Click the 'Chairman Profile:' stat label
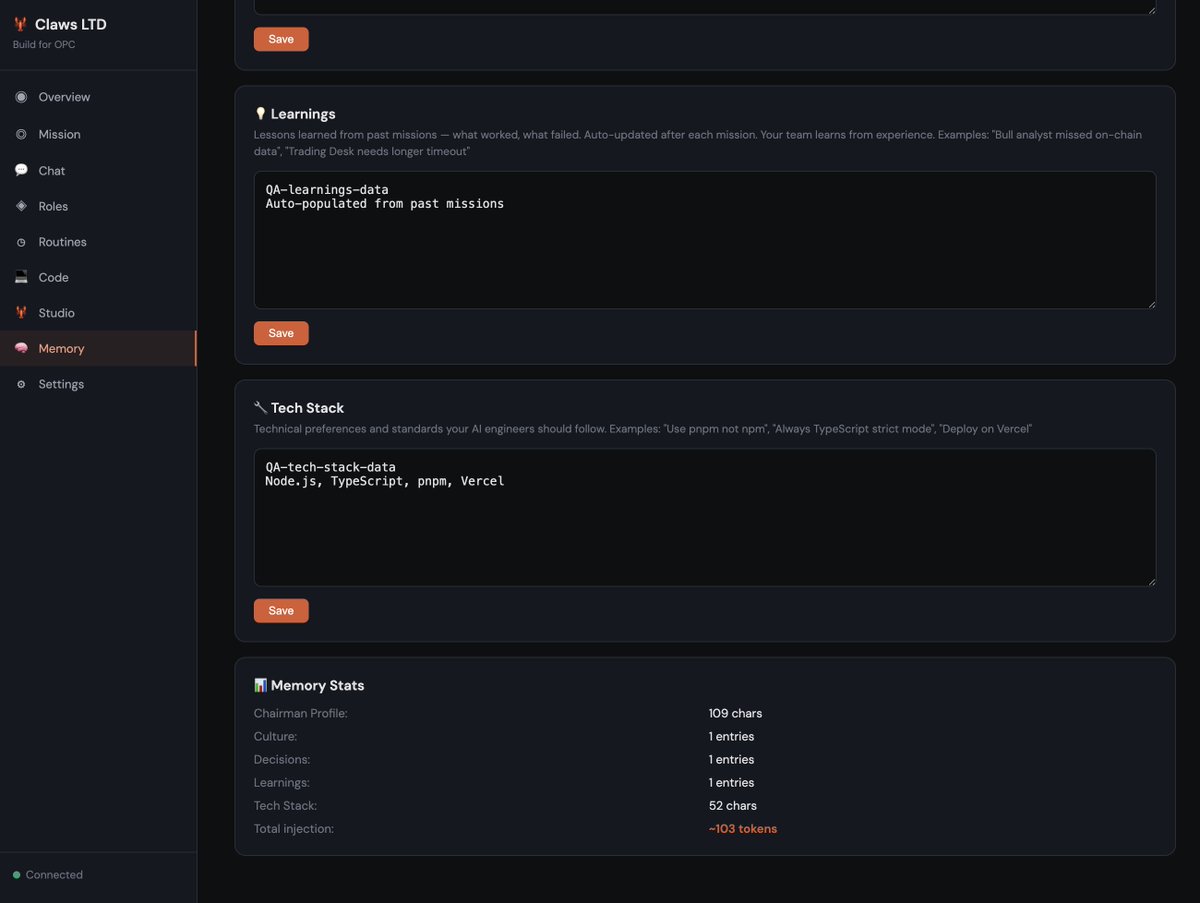 [x=300, y=714]
